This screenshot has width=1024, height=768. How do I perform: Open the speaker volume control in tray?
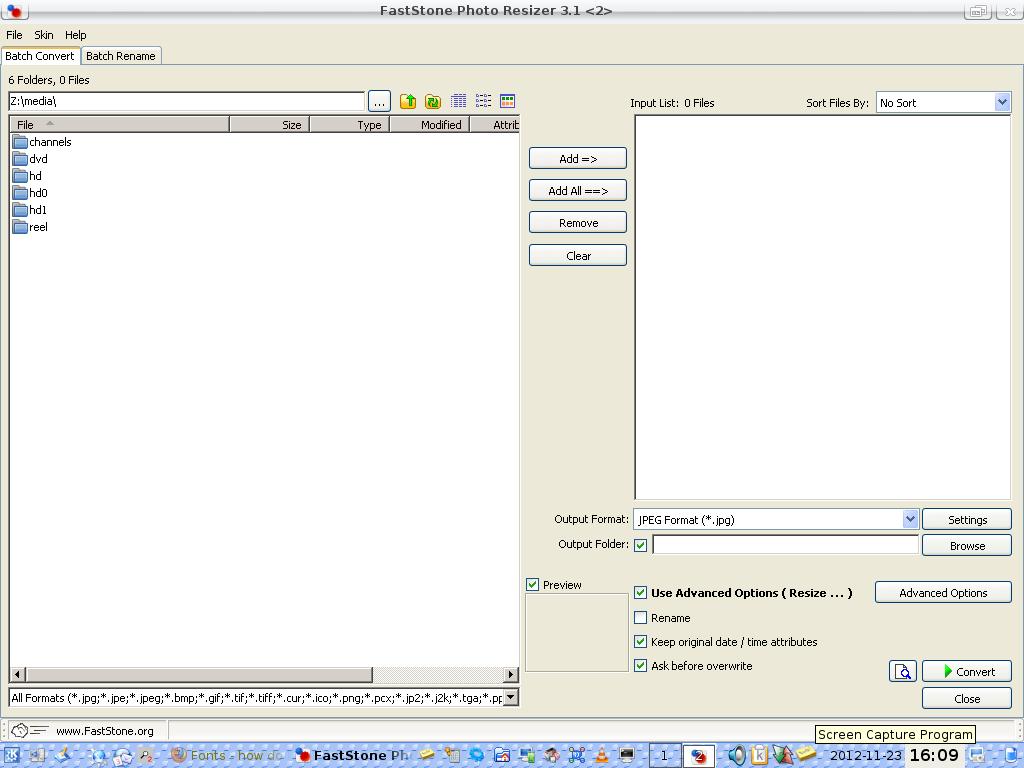pyautogui.click(x=737, y=756)
